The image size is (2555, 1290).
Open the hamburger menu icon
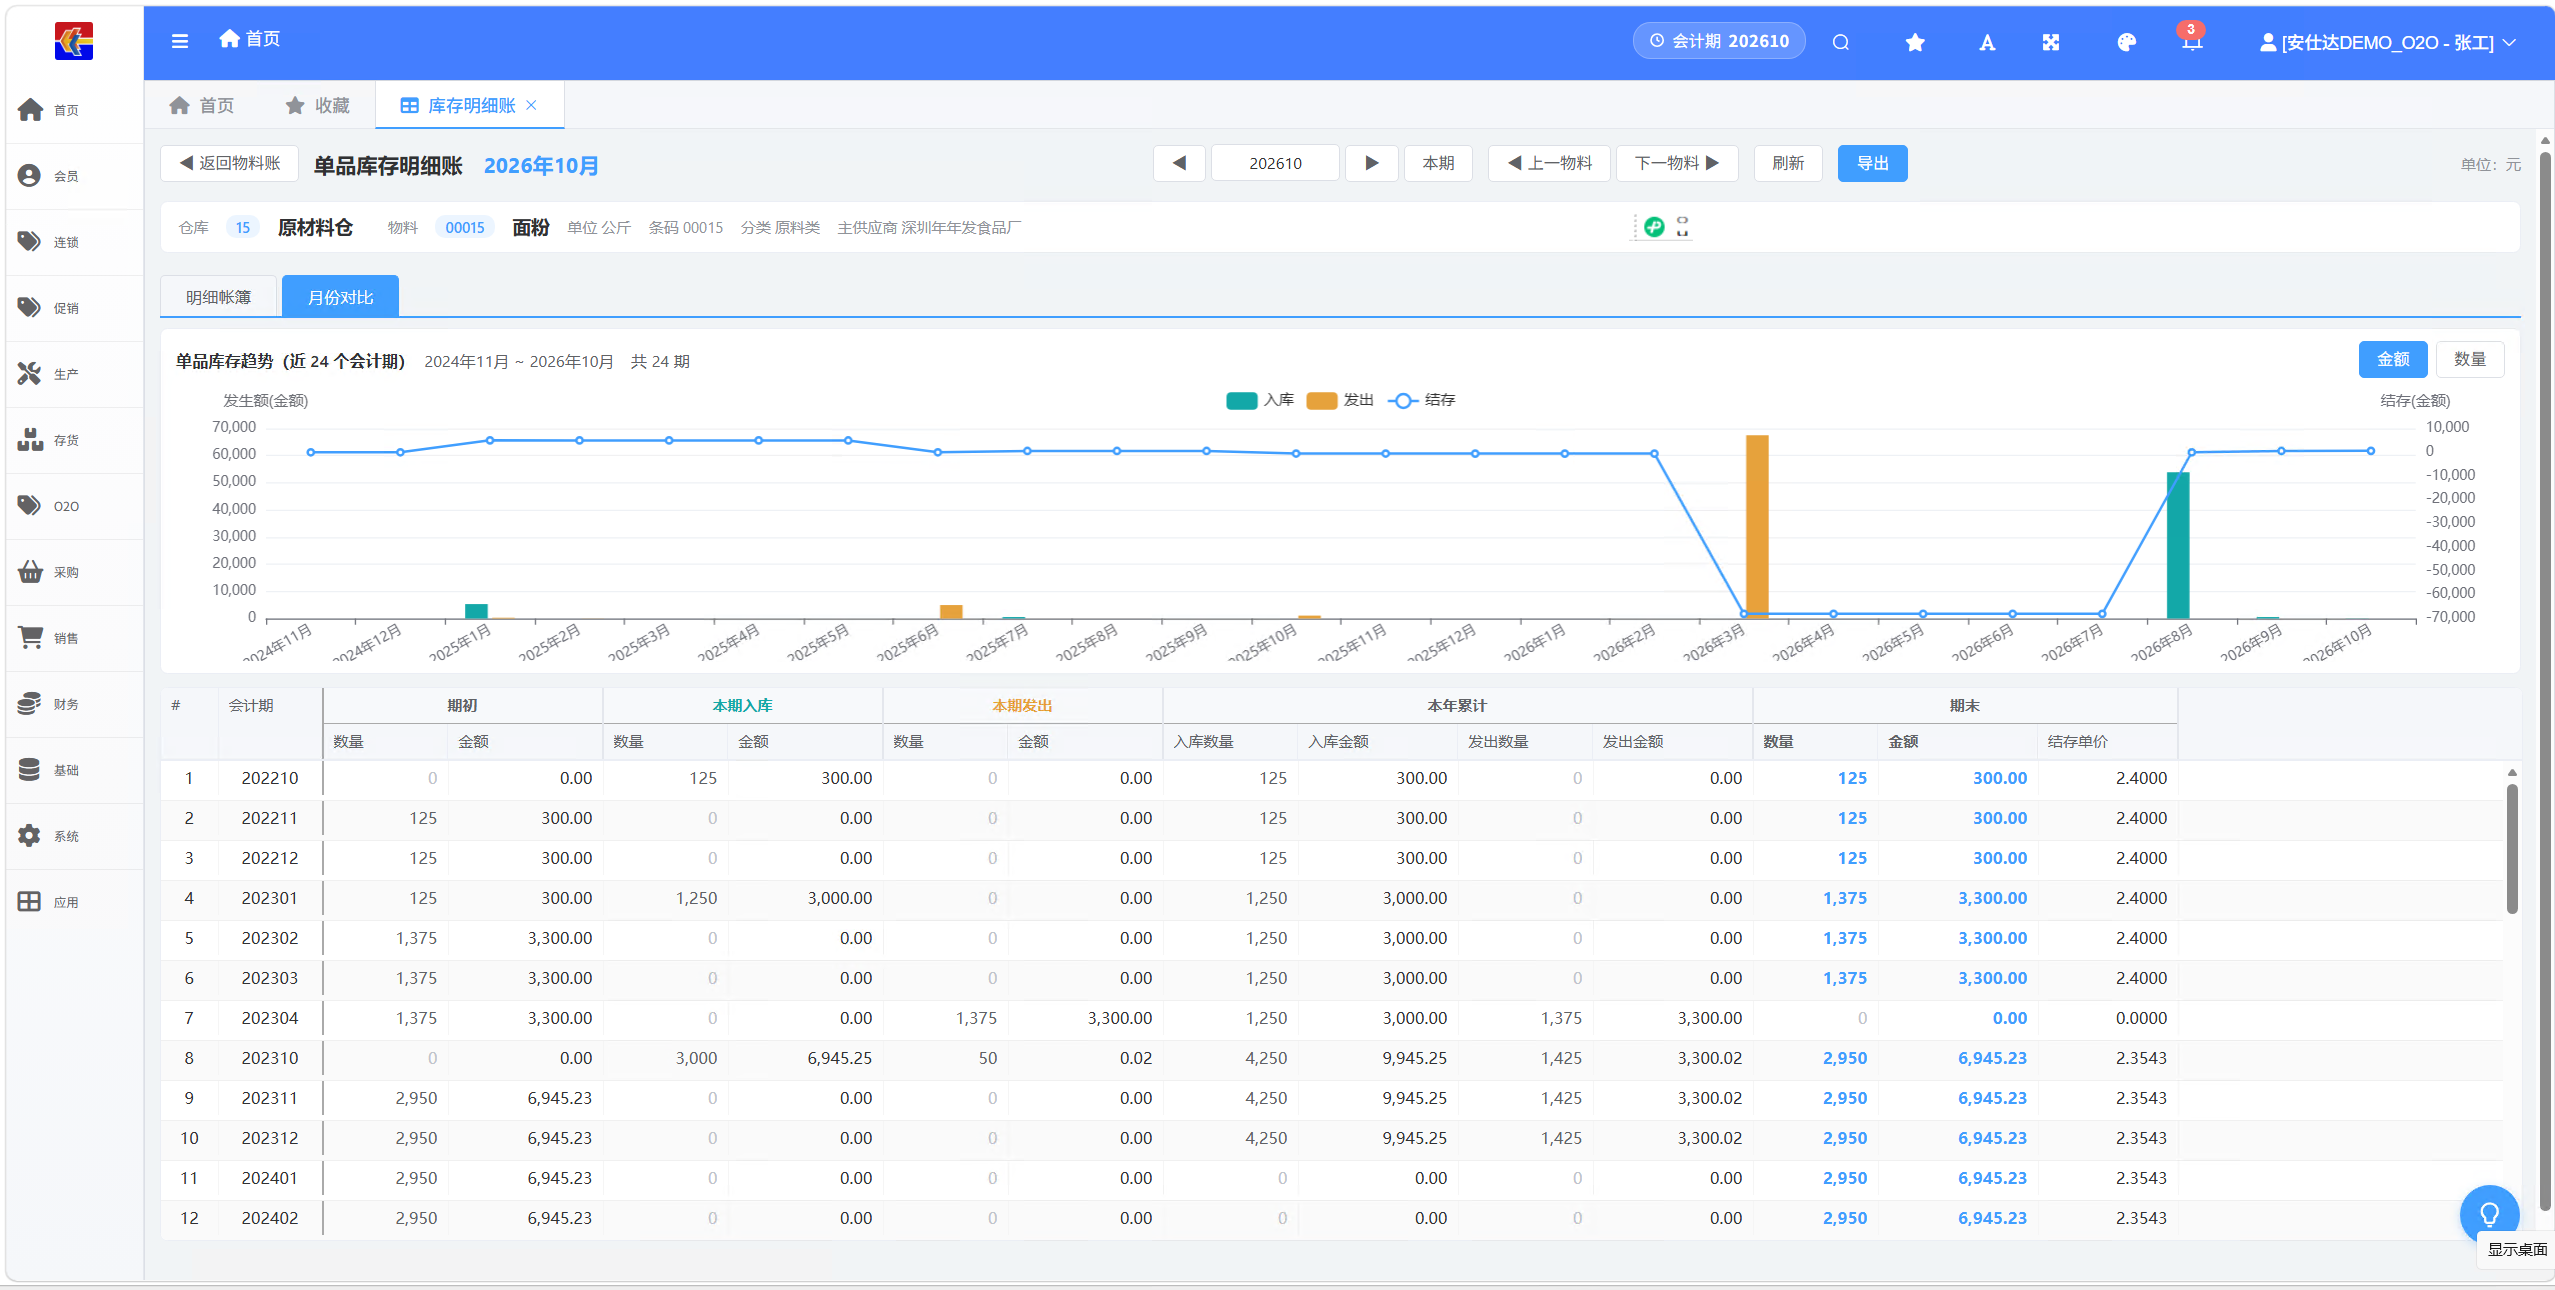[180, 41]
